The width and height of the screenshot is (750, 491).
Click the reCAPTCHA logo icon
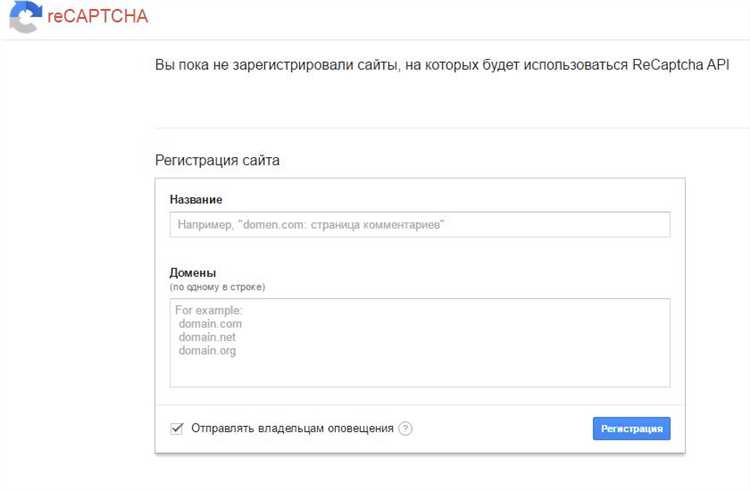[x=24, y=16]
